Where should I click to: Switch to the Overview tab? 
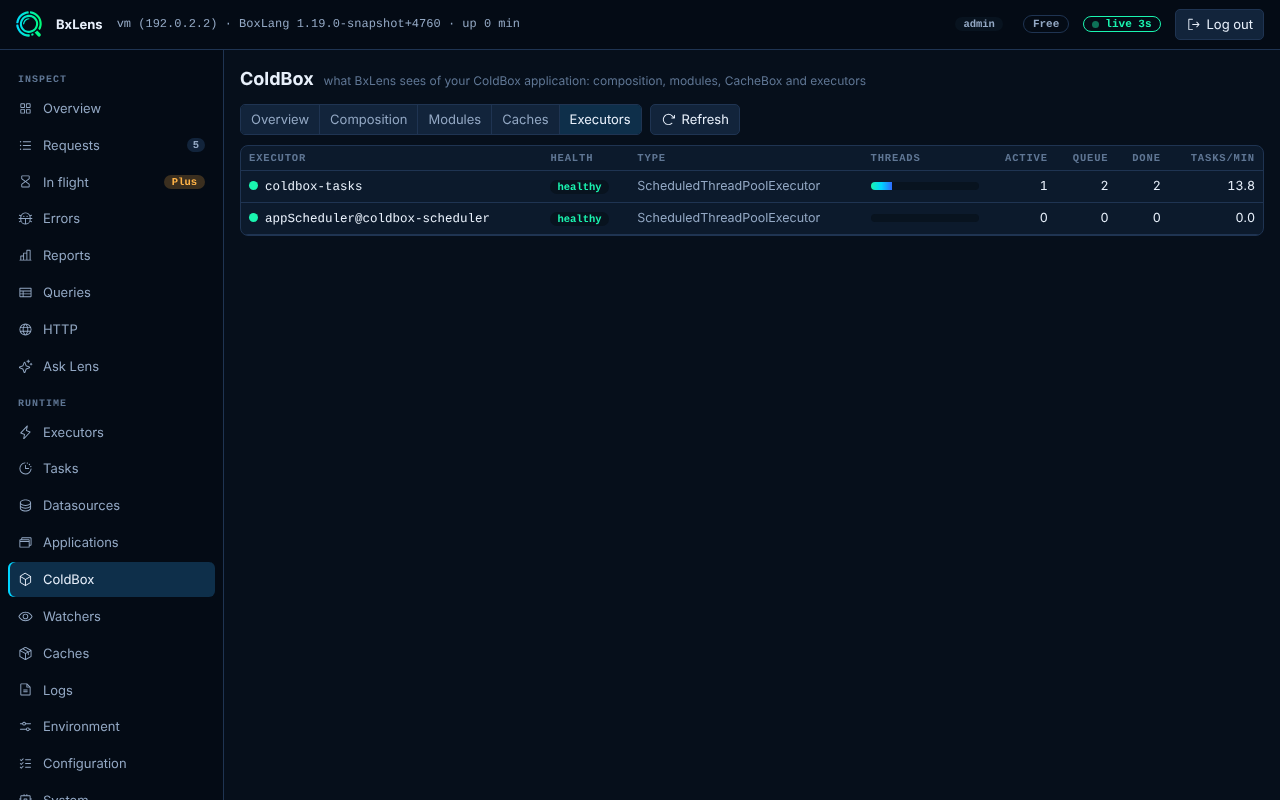click(x=280, y=119)
